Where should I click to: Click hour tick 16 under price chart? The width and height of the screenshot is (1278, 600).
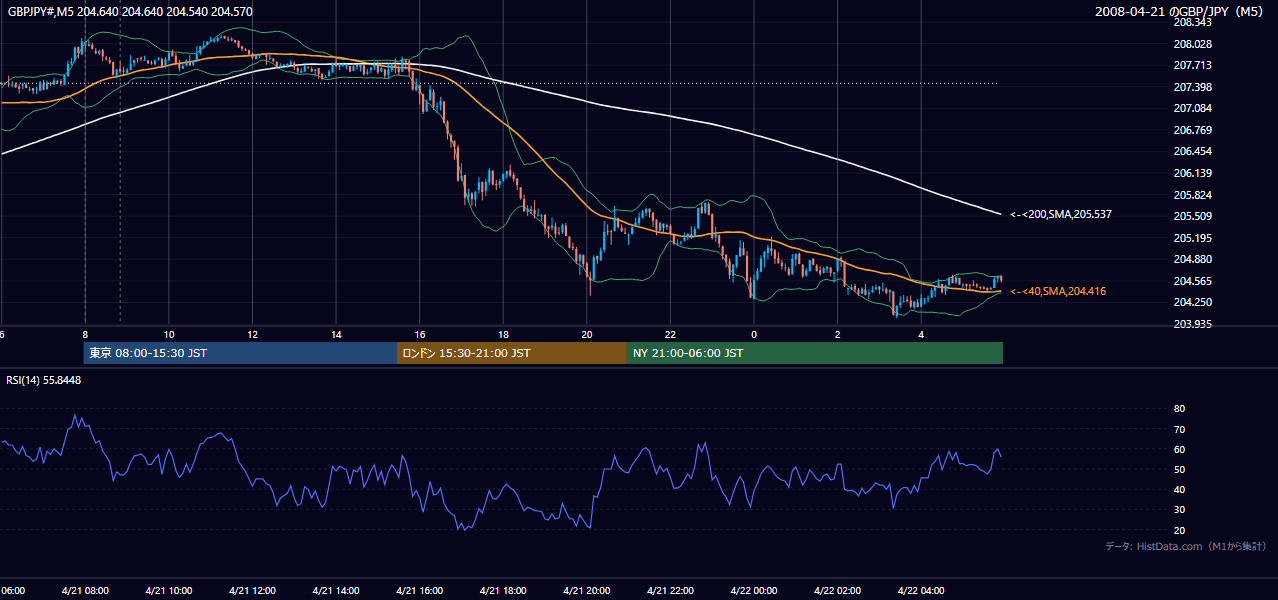pyautogui.click(x=419, y=334)
